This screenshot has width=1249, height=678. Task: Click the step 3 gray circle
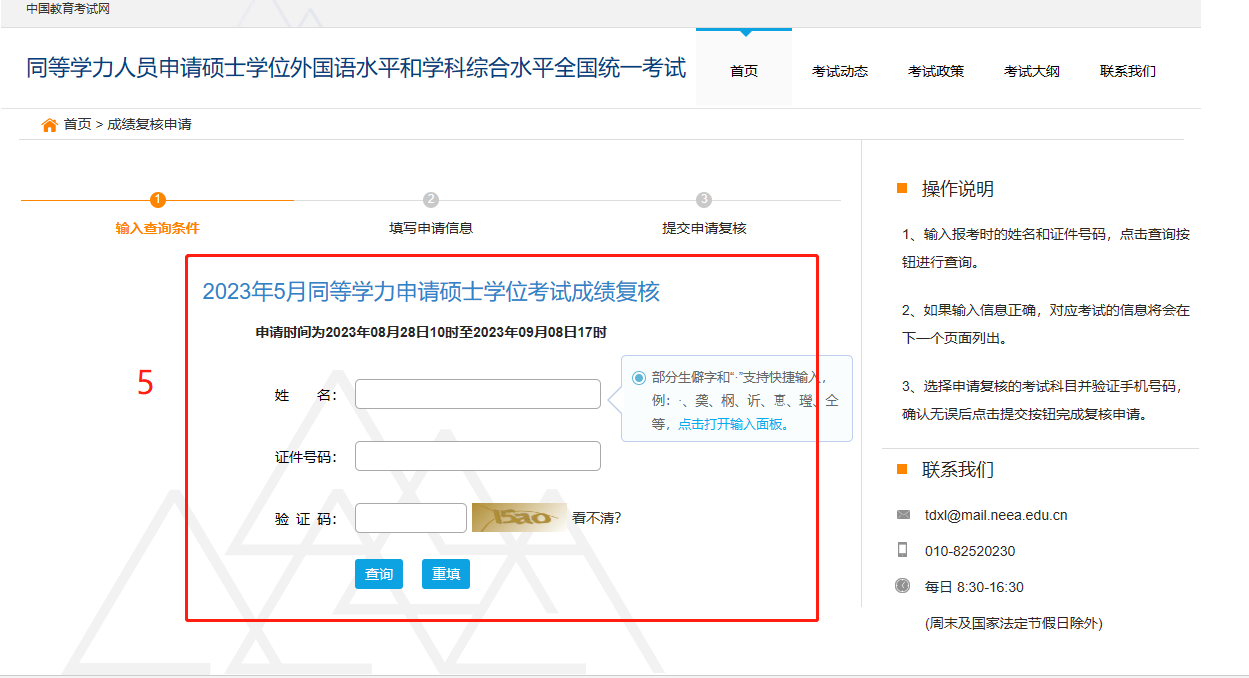tap(704, 200)
